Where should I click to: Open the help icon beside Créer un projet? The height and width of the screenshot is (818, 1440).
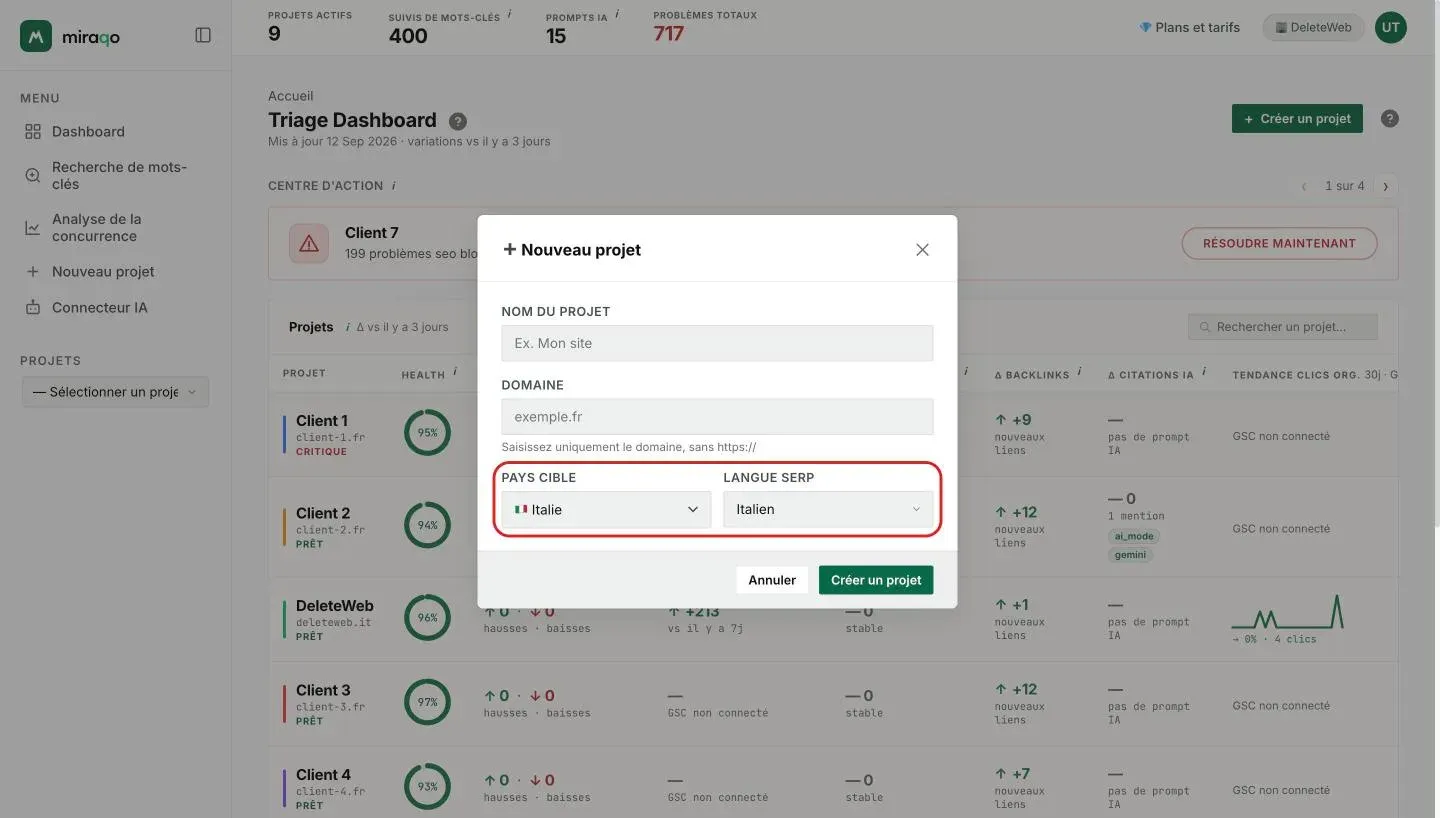pos(1390,118)
